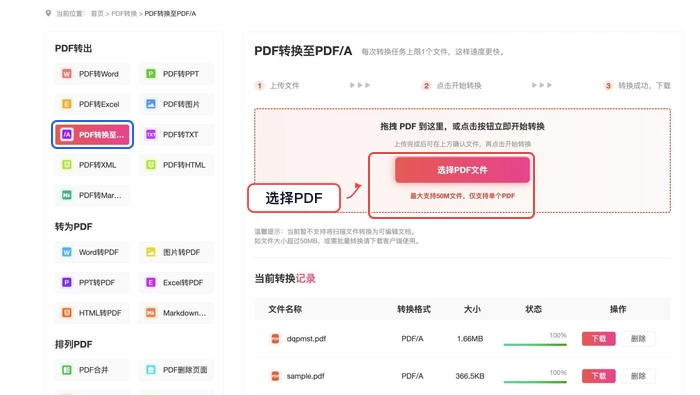Viewport: 700px width, 395px height.
Task: Click the dqpmst.pdf progress bar
Action: (535, 344)
